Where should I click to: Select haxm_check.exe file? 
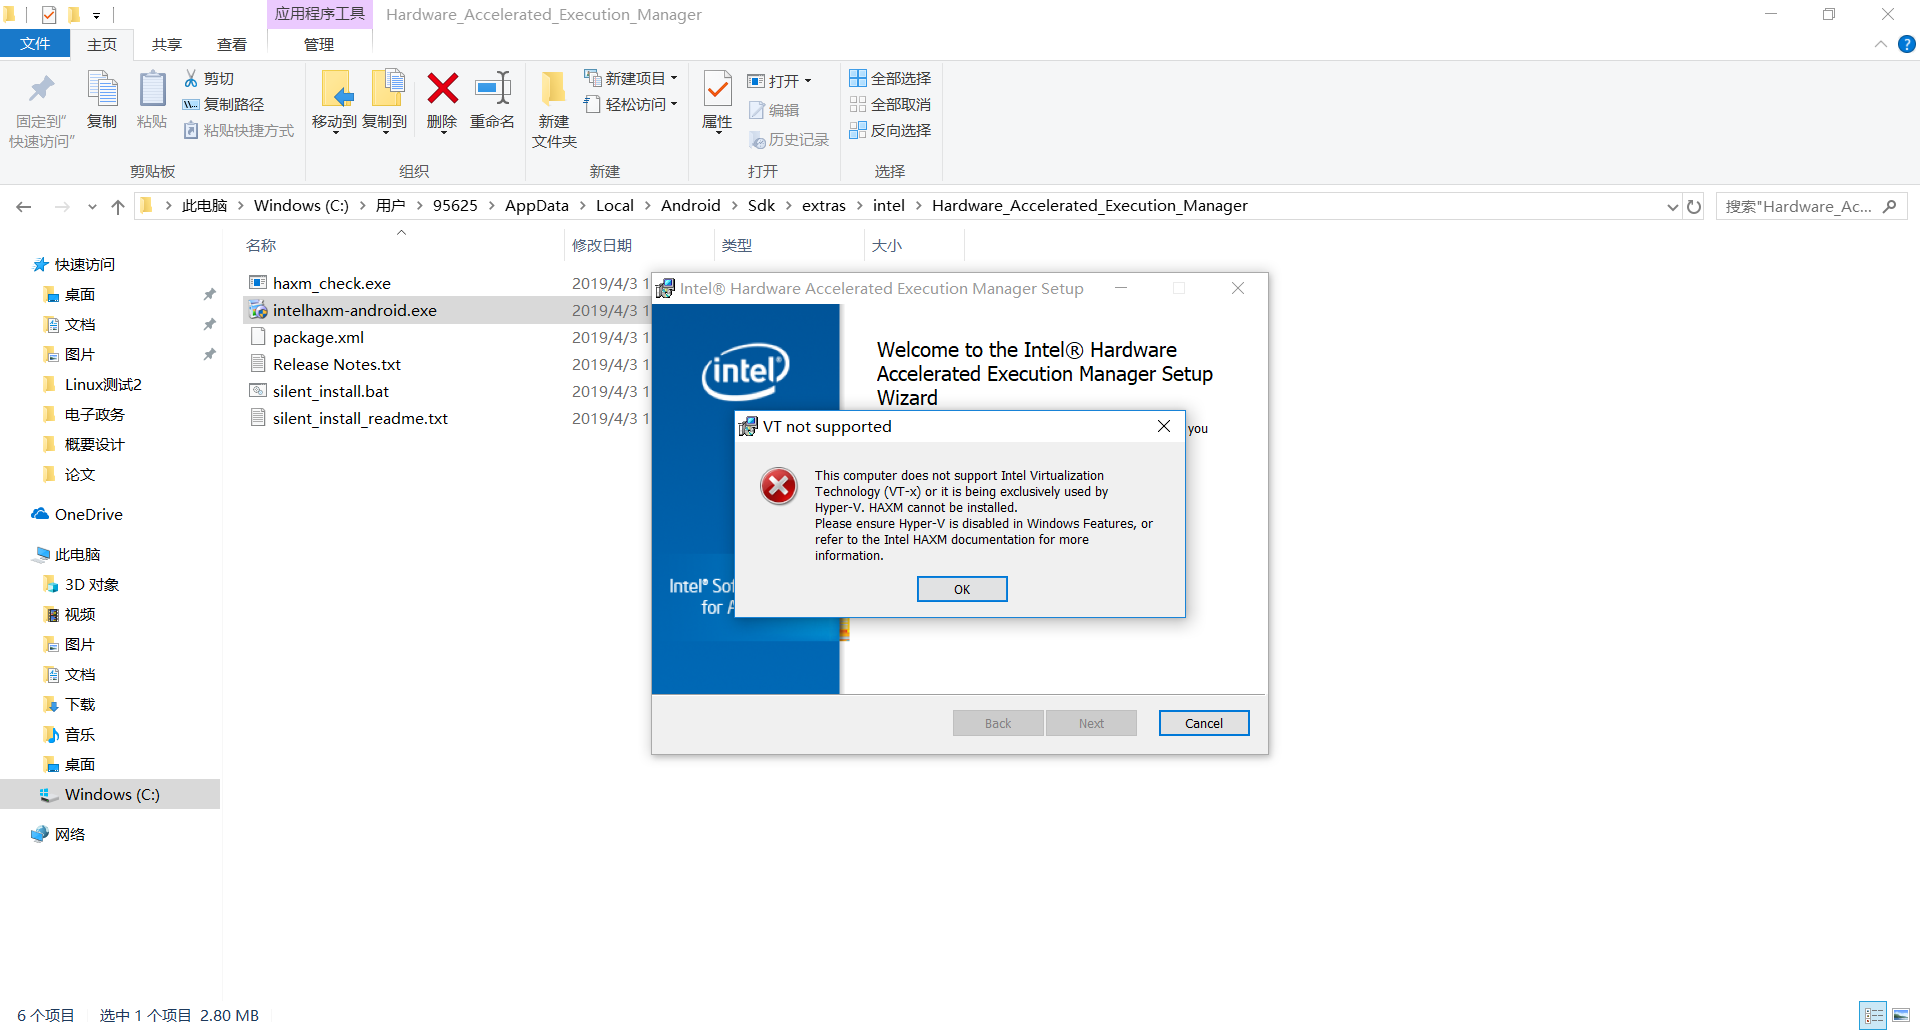click(x=332, y=283)
